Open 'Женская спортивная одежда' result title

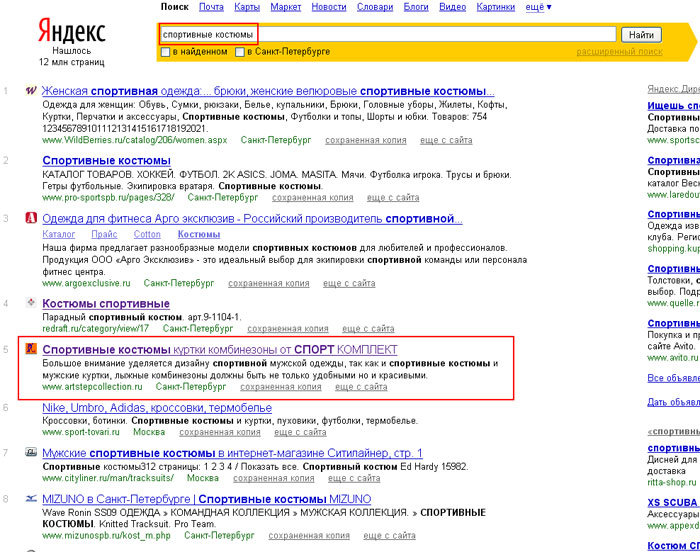268,91
